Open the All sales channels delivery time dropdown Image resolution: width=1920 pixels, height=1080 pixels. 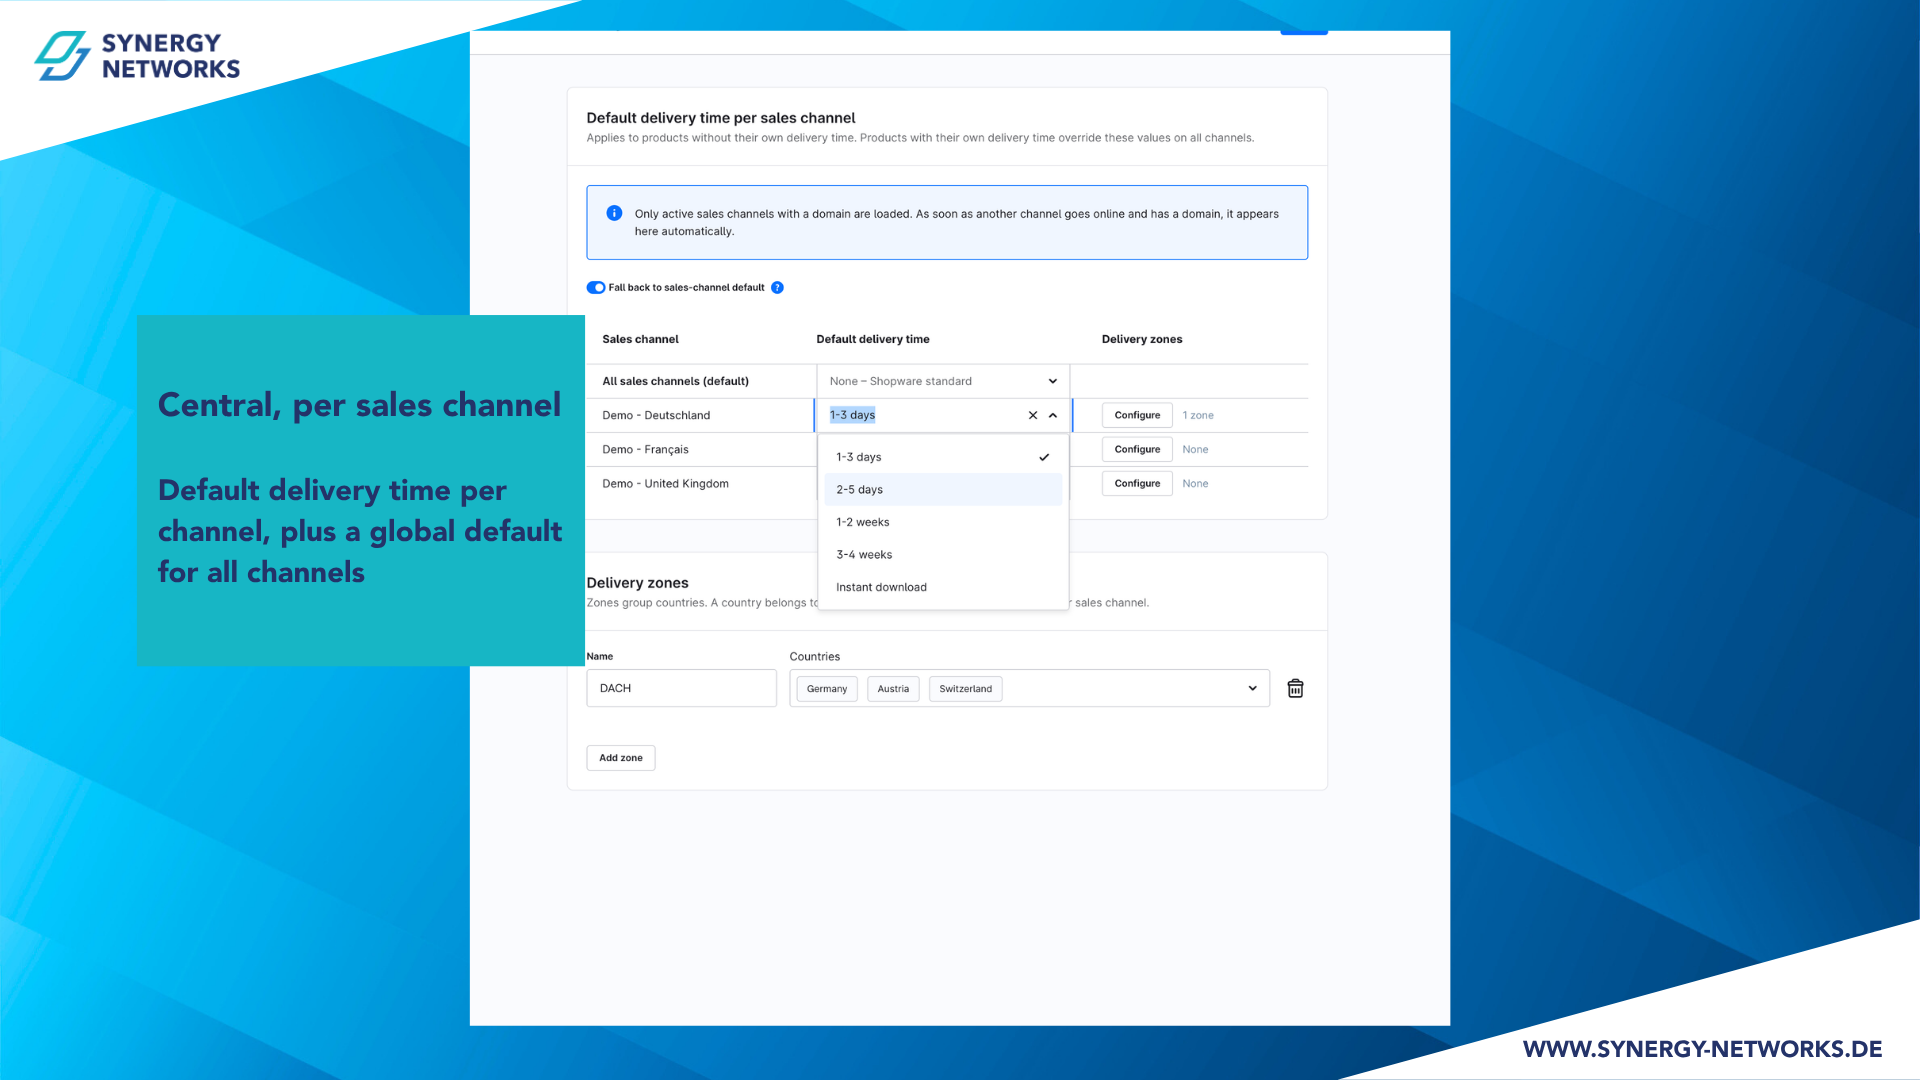[943, 381]
